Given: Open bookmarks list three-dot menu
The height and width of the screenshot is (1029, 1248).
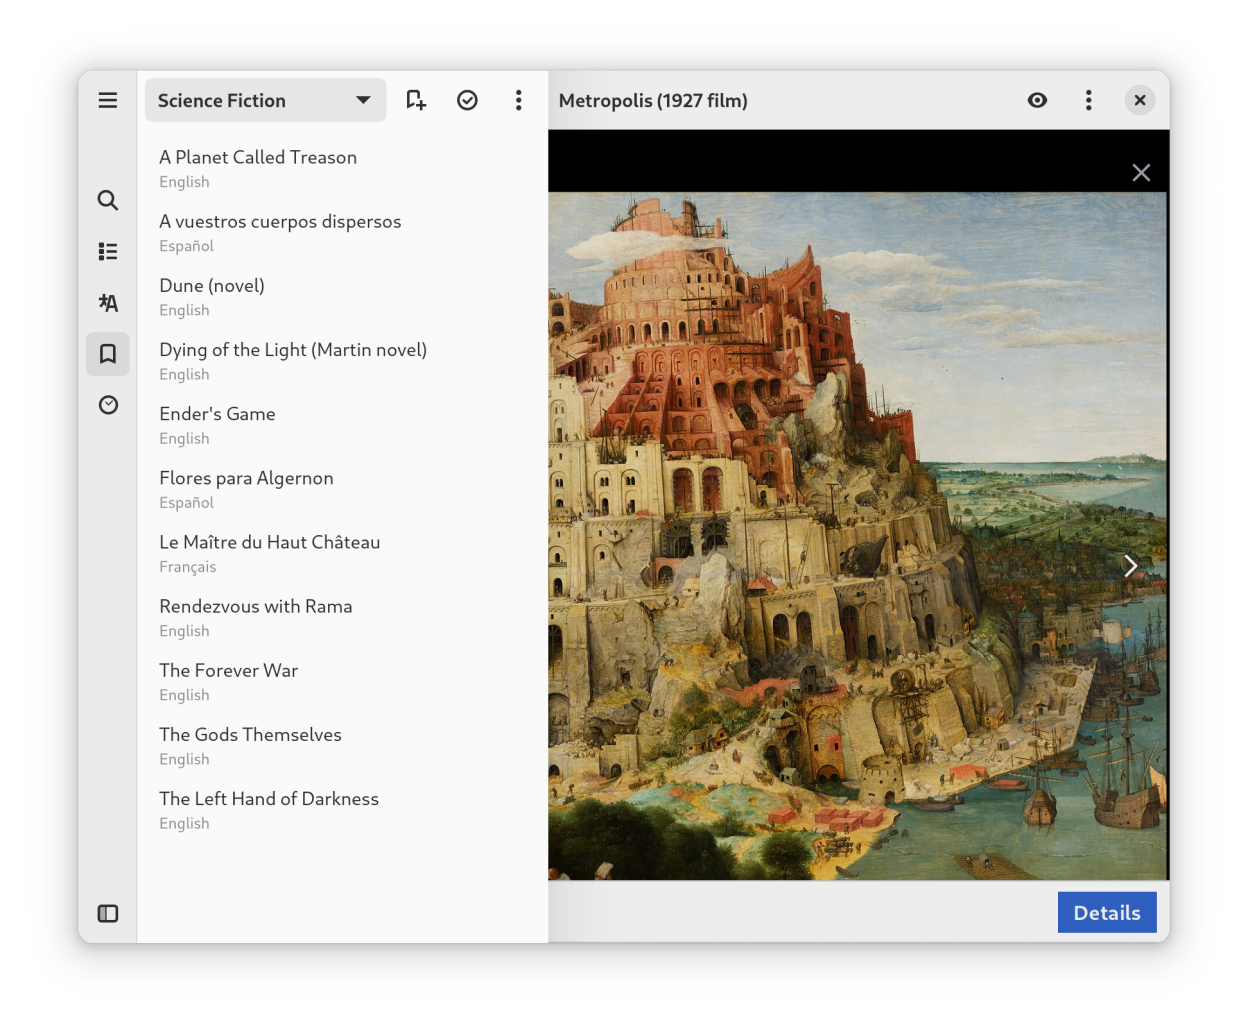Looking at the screenshot, I should pyautogui.click(x=518, y=100).
